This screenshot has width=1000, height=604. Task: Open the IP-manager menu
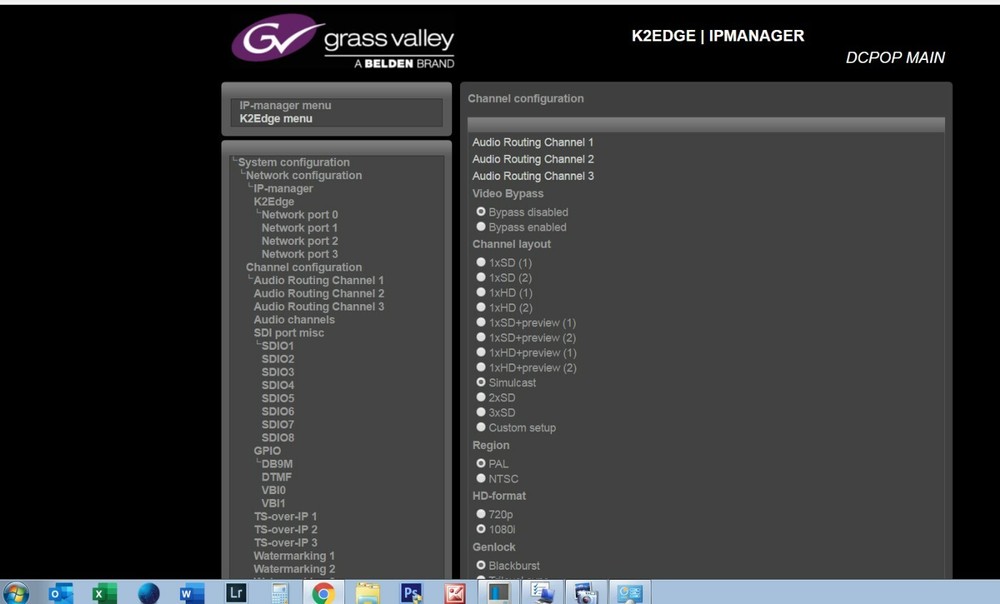click(x=283, y=104)
